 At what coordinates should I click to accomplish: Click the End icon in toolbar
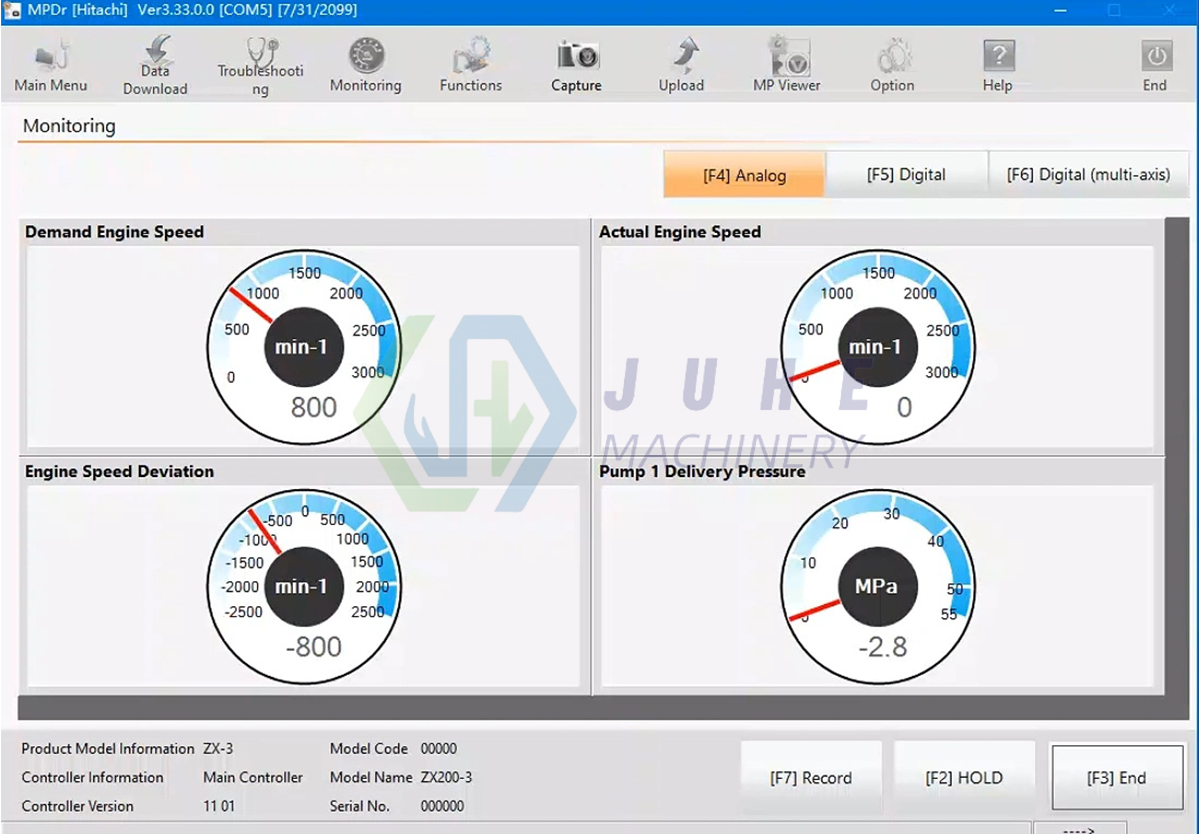point(1155,63)
